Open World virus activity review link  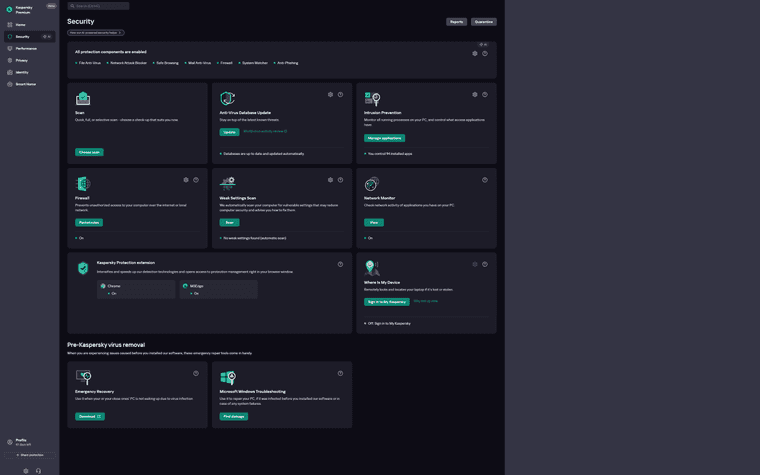pos(265,131)
